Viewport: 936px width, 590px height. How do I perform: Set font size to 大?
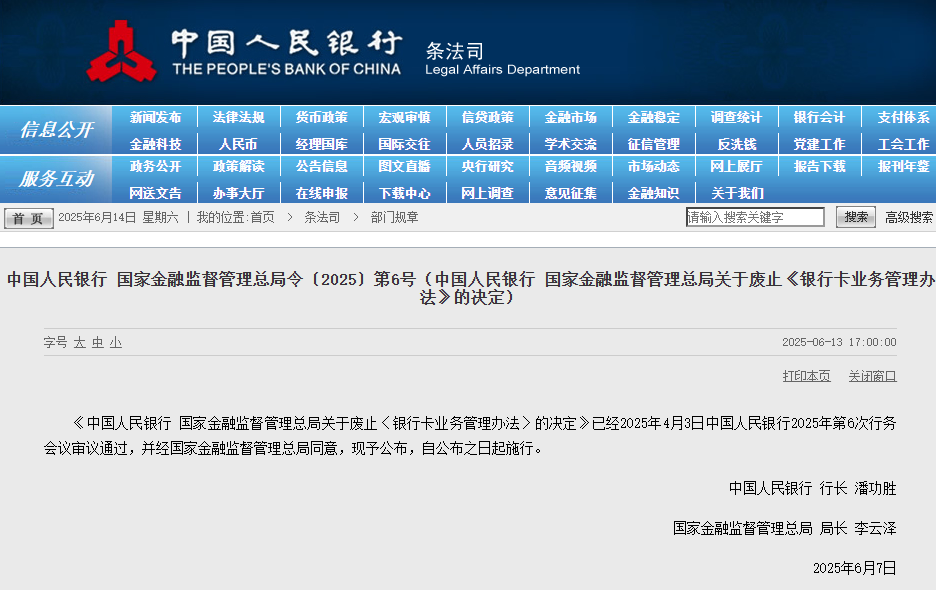pos(80,342)
